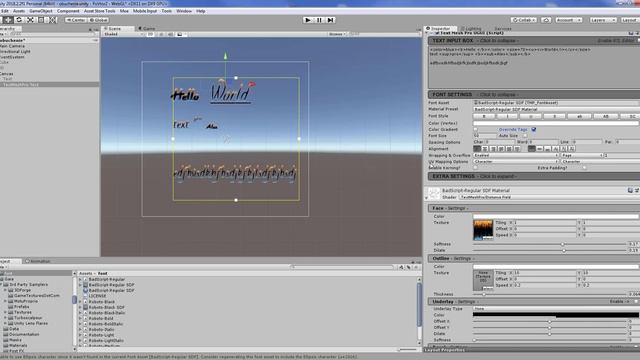This screenshot has width=640, height=360.
Task: Expand BadScript-Regular font asset
Action: [80, 280]
